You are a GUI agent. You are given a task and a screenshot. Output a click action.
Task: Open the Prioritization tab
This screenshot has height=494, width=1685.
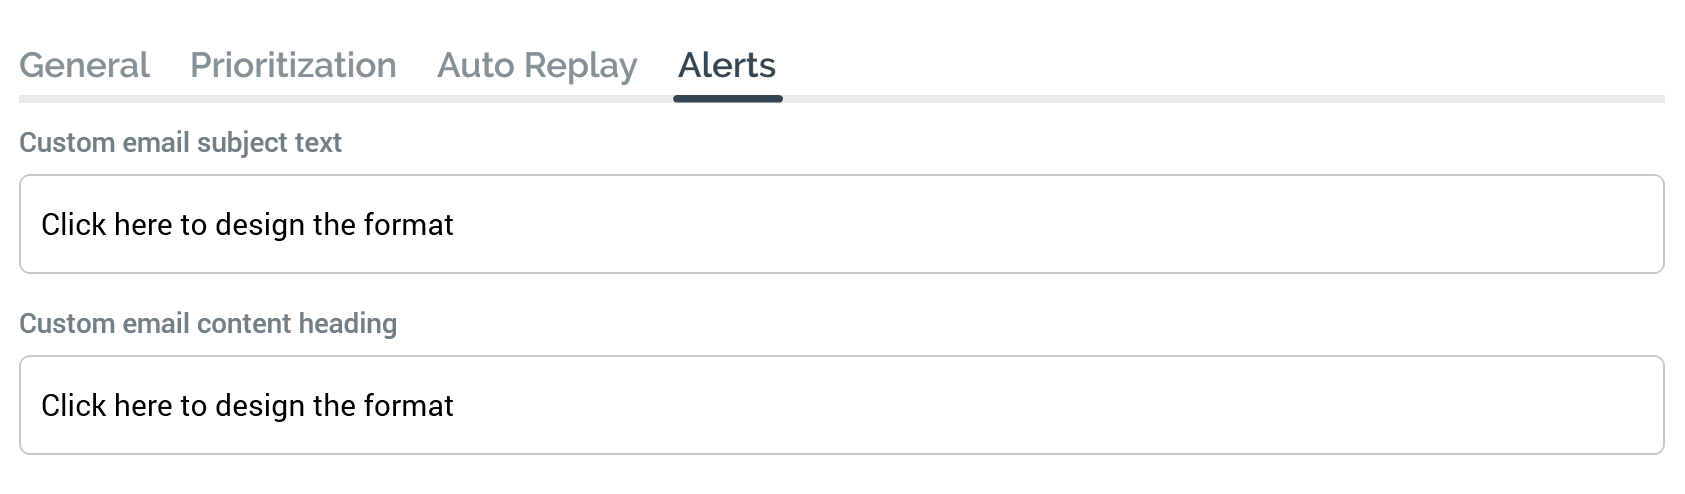(x=293, y=66)
